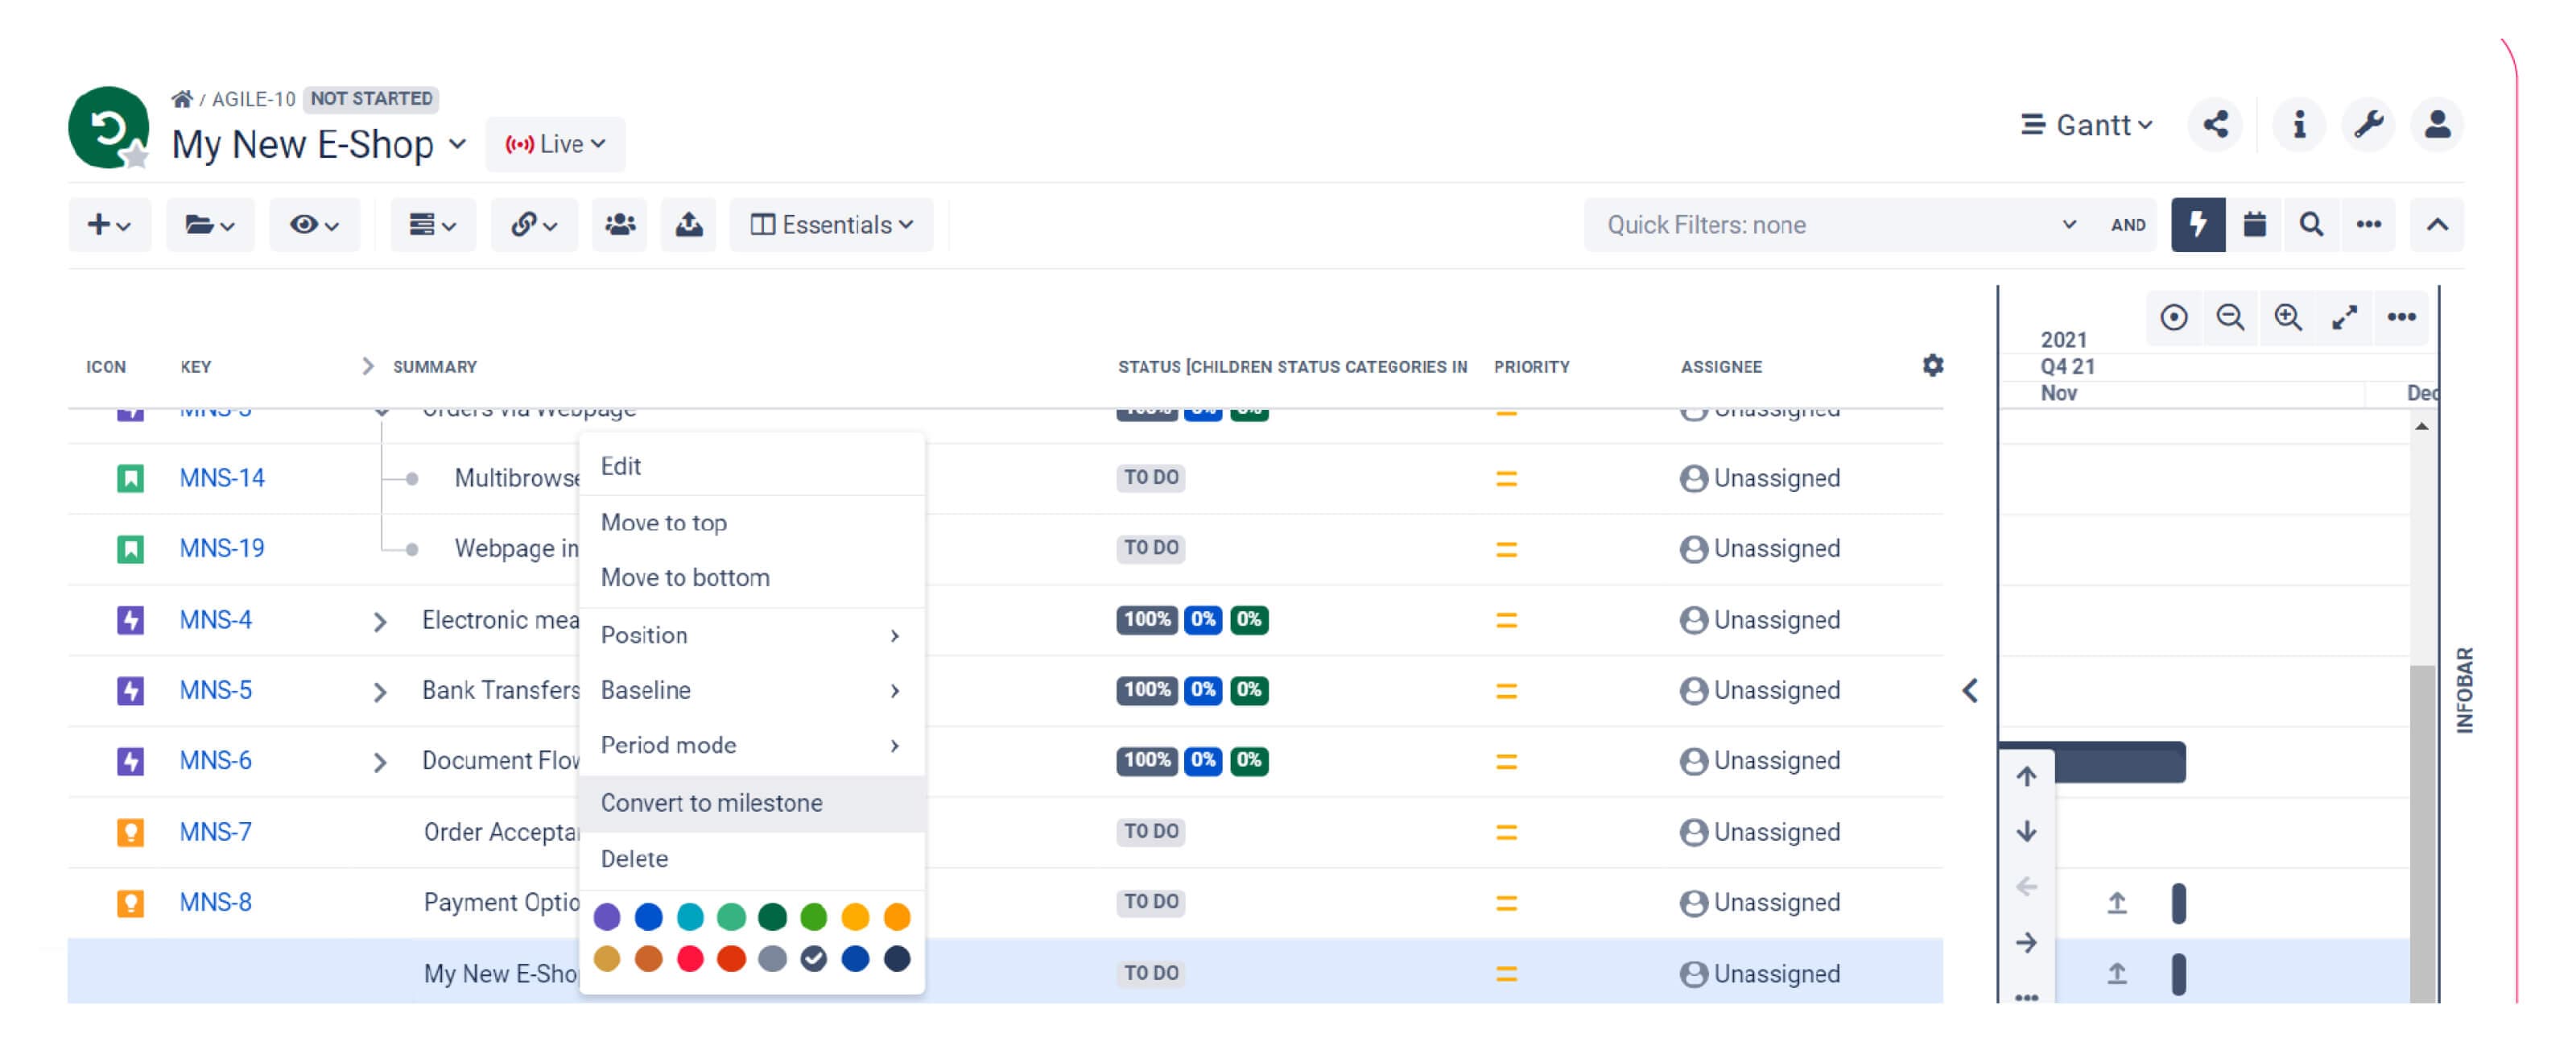Click the project refresh logo icon
The height and width of the screenshot is (1042, 2576).
pyautogui.click(x=108, y=128)
